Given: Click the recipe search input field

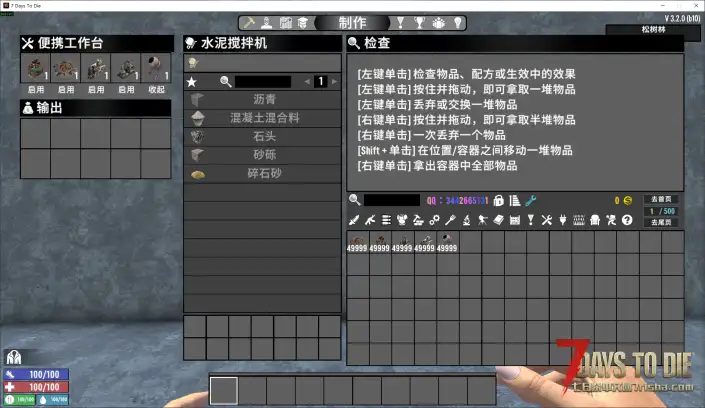Looking at the screenshot, I should pos(263,82).
